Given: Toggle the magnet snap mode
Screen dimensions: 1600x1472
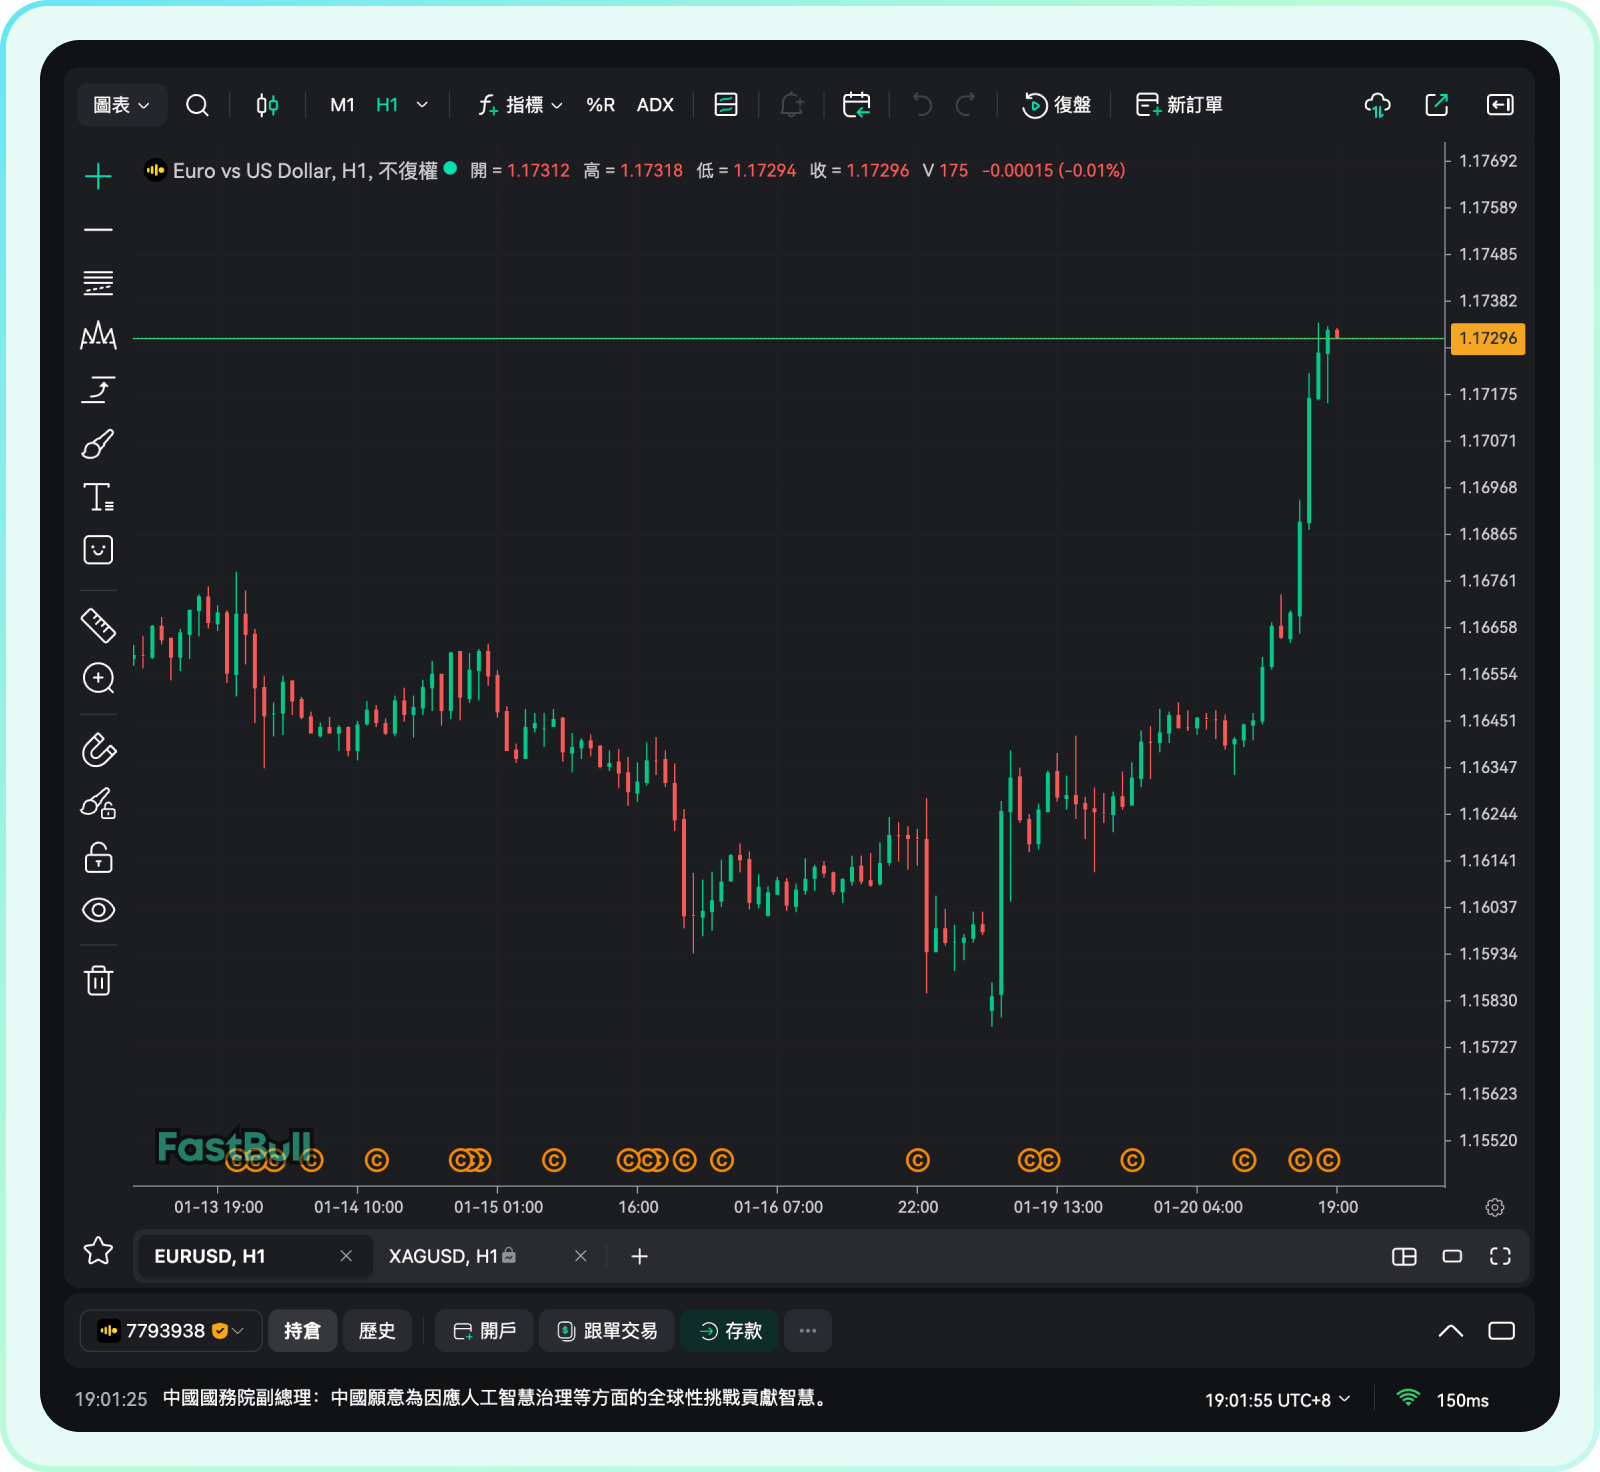Looking at the screenshot, I should click(98, 750).
